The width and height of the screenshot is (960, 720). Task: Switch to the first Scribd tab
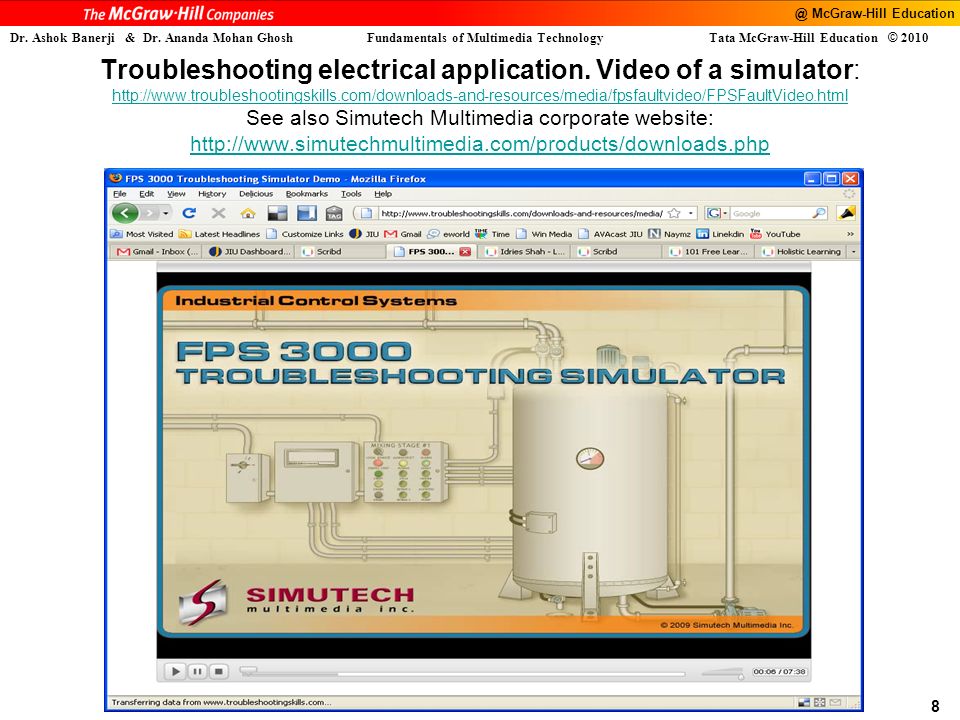pyautogui.click(x=342, y=252)
